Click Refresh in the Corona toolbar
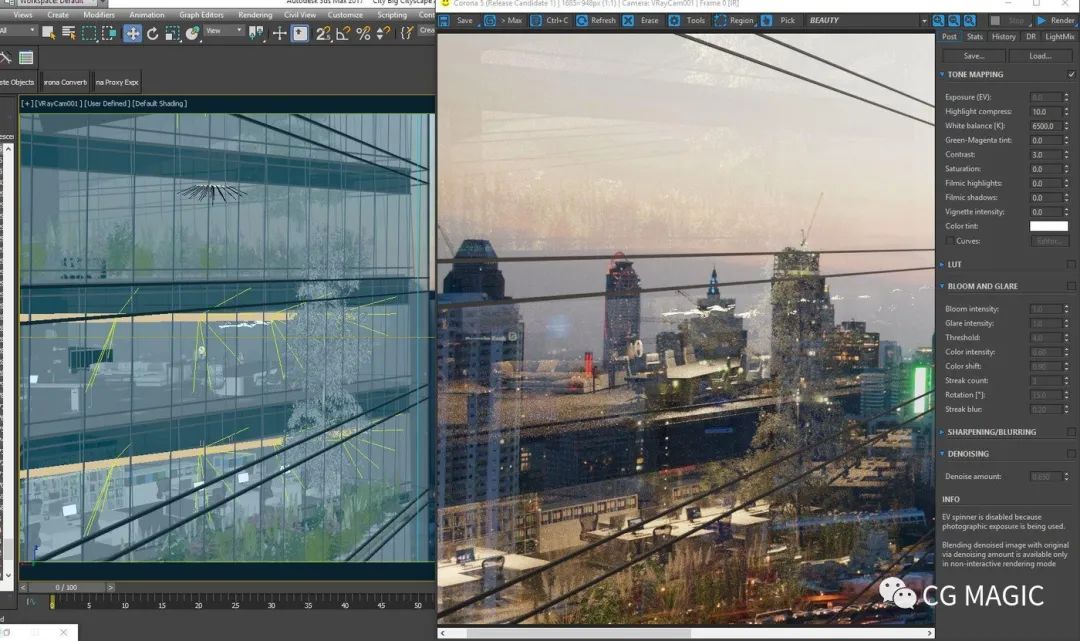This screenshot has width=1080, height=641. coord(596,21)
